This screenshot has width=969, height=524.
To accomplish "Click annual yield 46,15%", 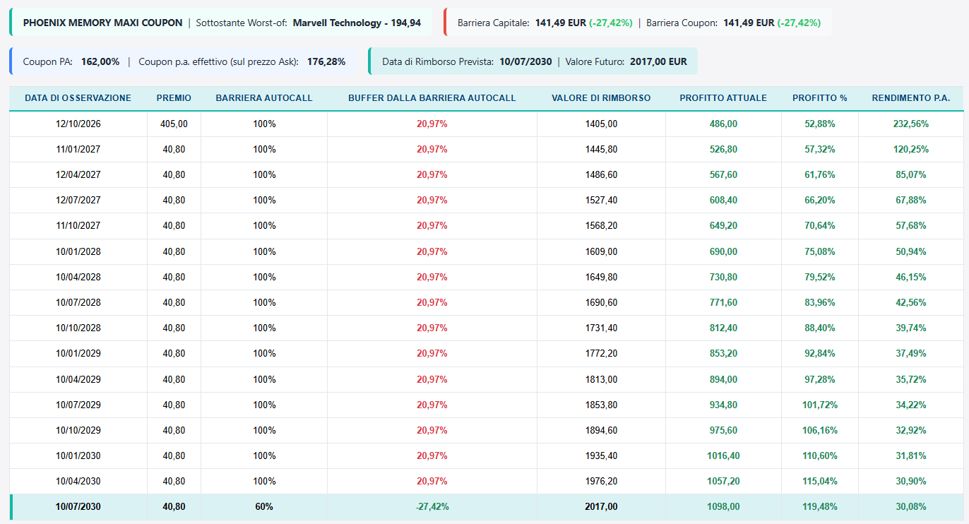I will (x=911, y=277).
